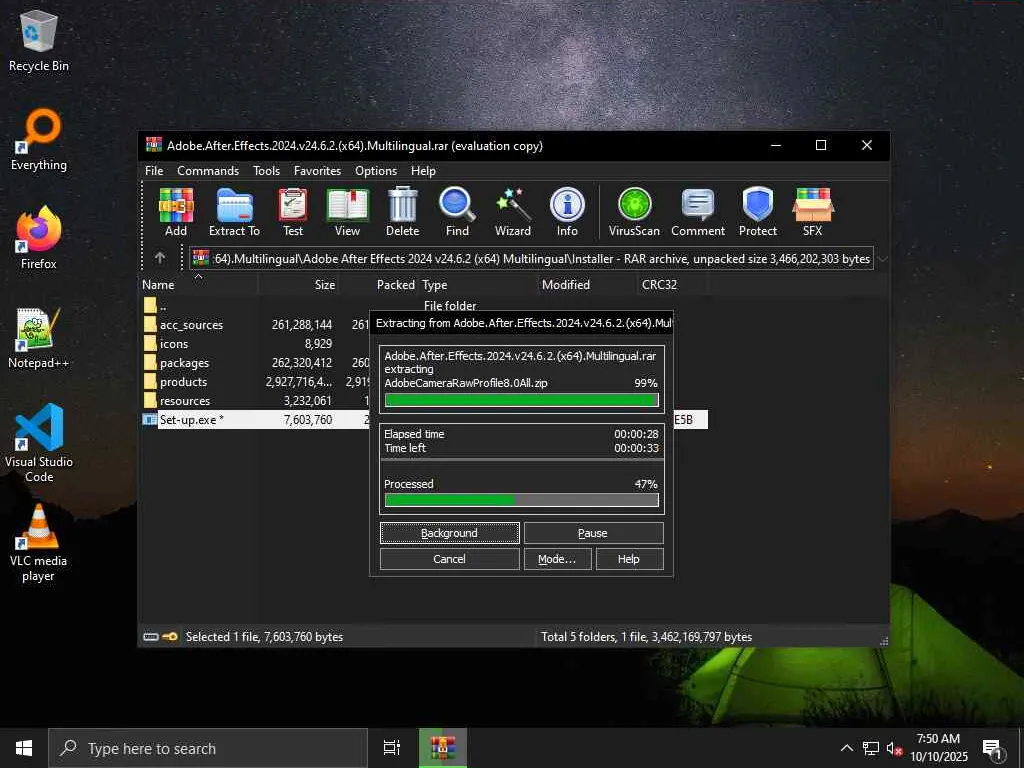This screenshot has width=1024, height=768.
Task: Sort by the Modified column header
Action: pyautogui.click(x=586, y=285)
